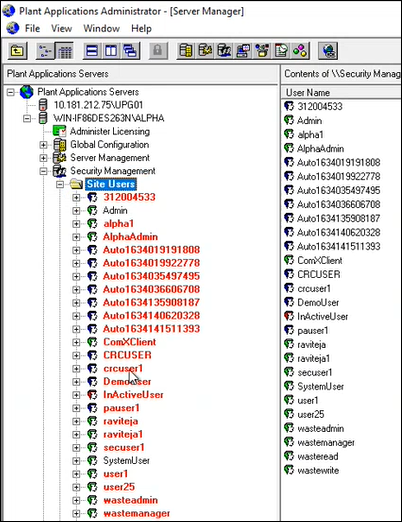Image resolution: width=402 pixels, height=522 pixels.
Task: Open the View menu
Action: click(61, 29)
